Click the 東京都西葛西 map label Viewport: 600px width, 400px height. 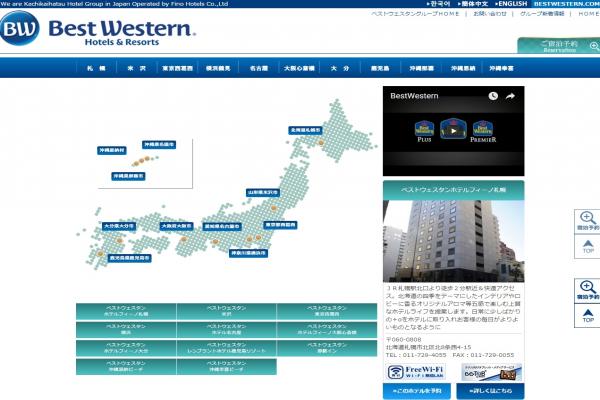[280, 225]
